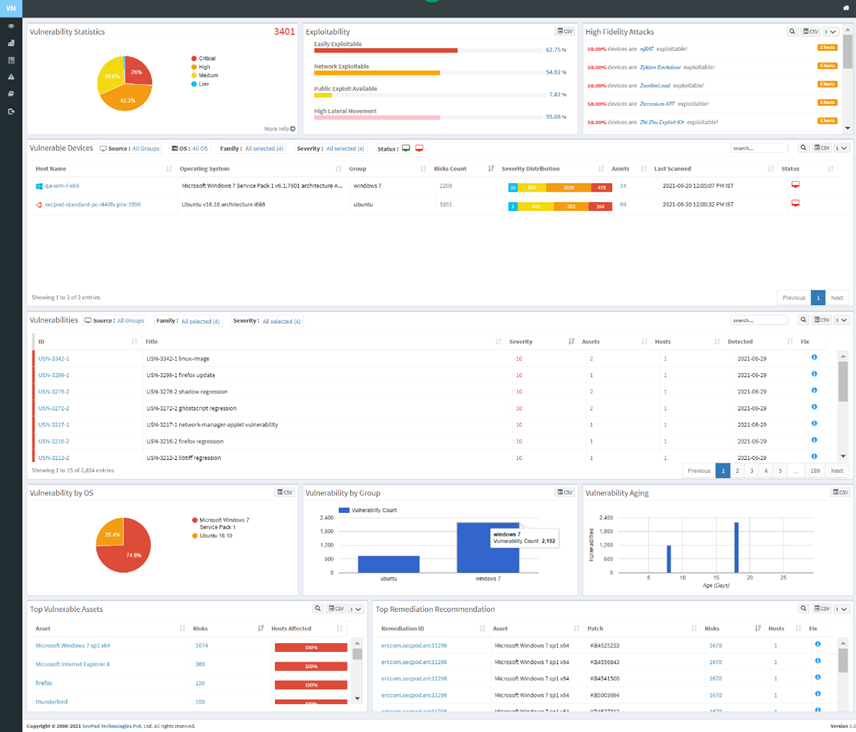Click fix icon for patch KB4525233
The height and width of the screenshot is (732, 856).
[817, 644]
